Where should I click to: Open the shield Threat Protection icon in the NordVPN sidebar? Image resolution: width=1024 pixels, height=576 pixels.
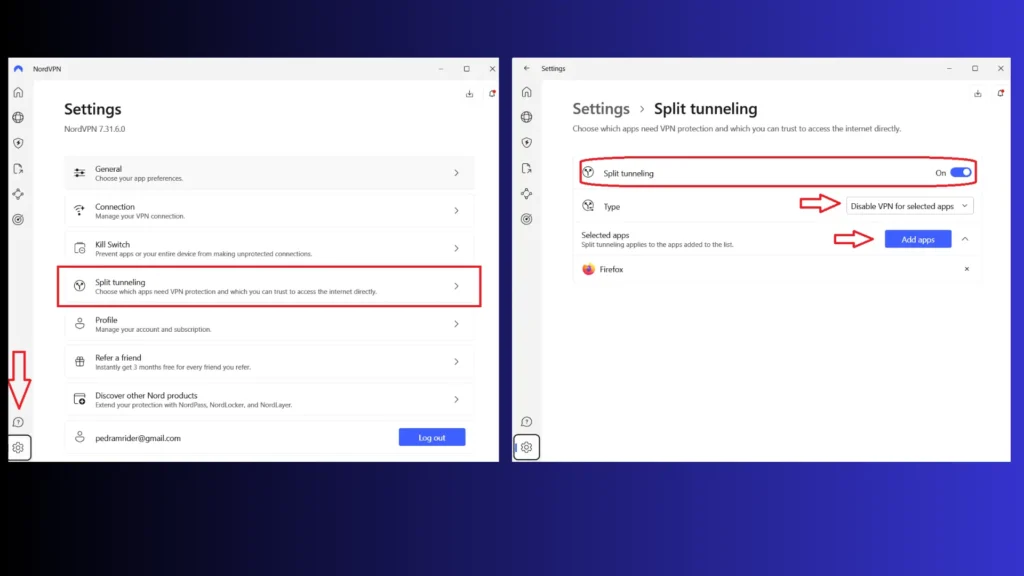coord(18,143)
